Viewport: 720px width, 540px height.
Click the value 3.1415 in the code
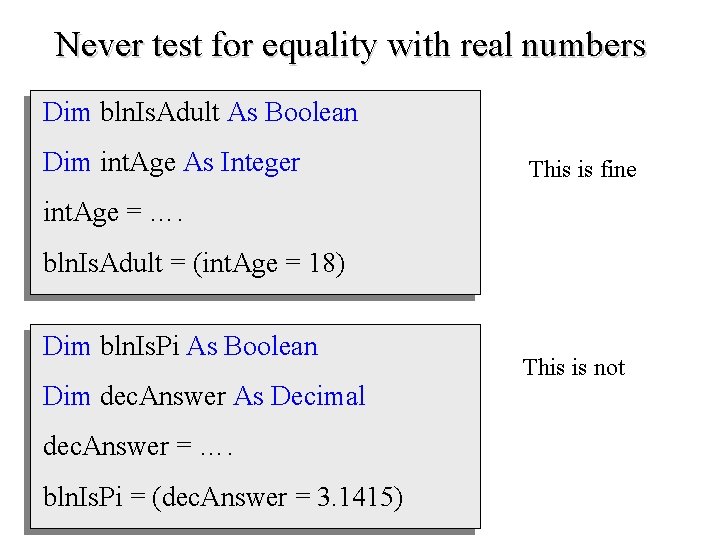355,496
